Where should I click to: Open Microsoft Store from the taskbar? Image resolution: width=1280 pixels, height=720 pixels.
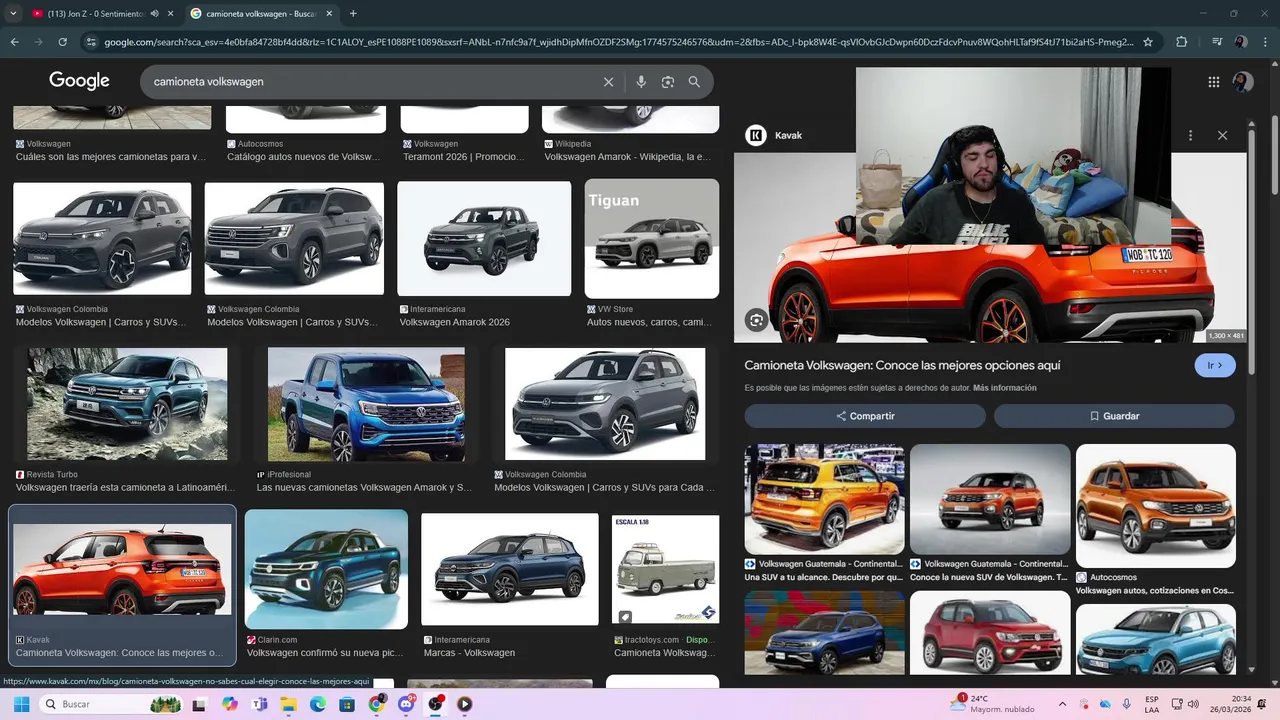[x=347, y=704]
